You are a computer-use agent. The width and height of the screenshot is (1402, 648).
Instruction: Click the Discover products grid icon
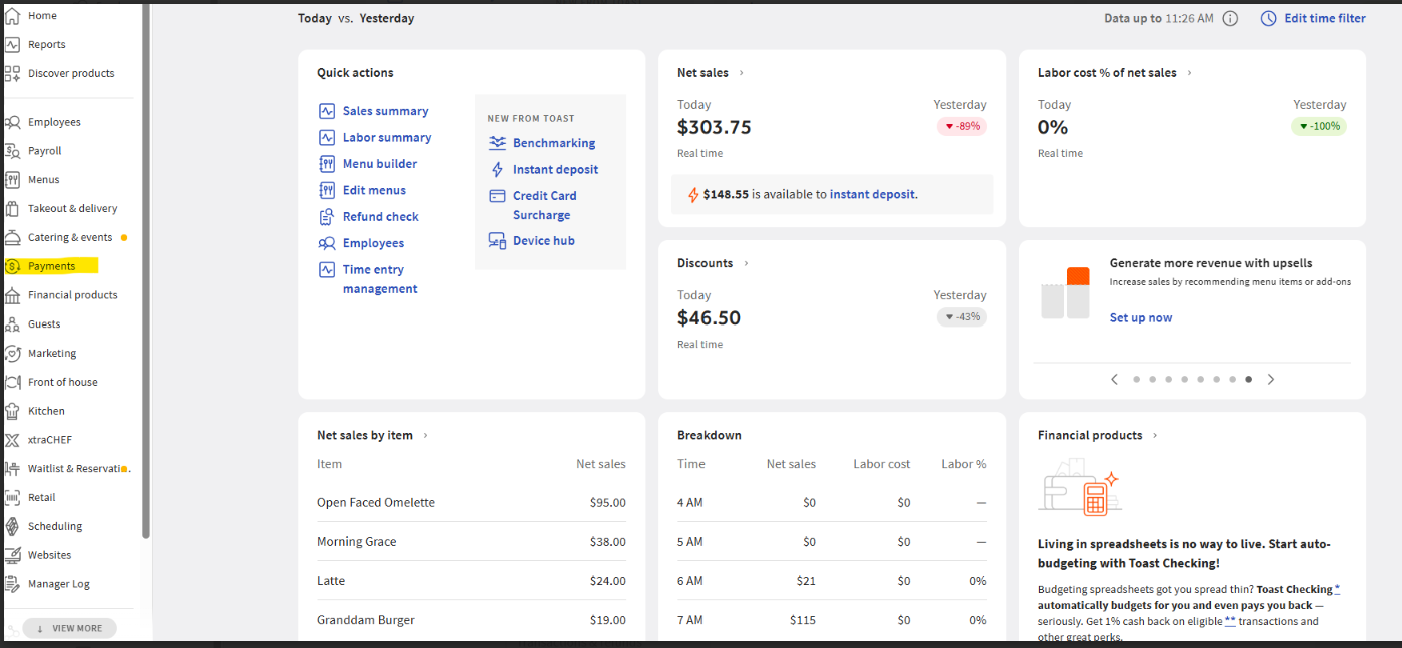point(13,73)
